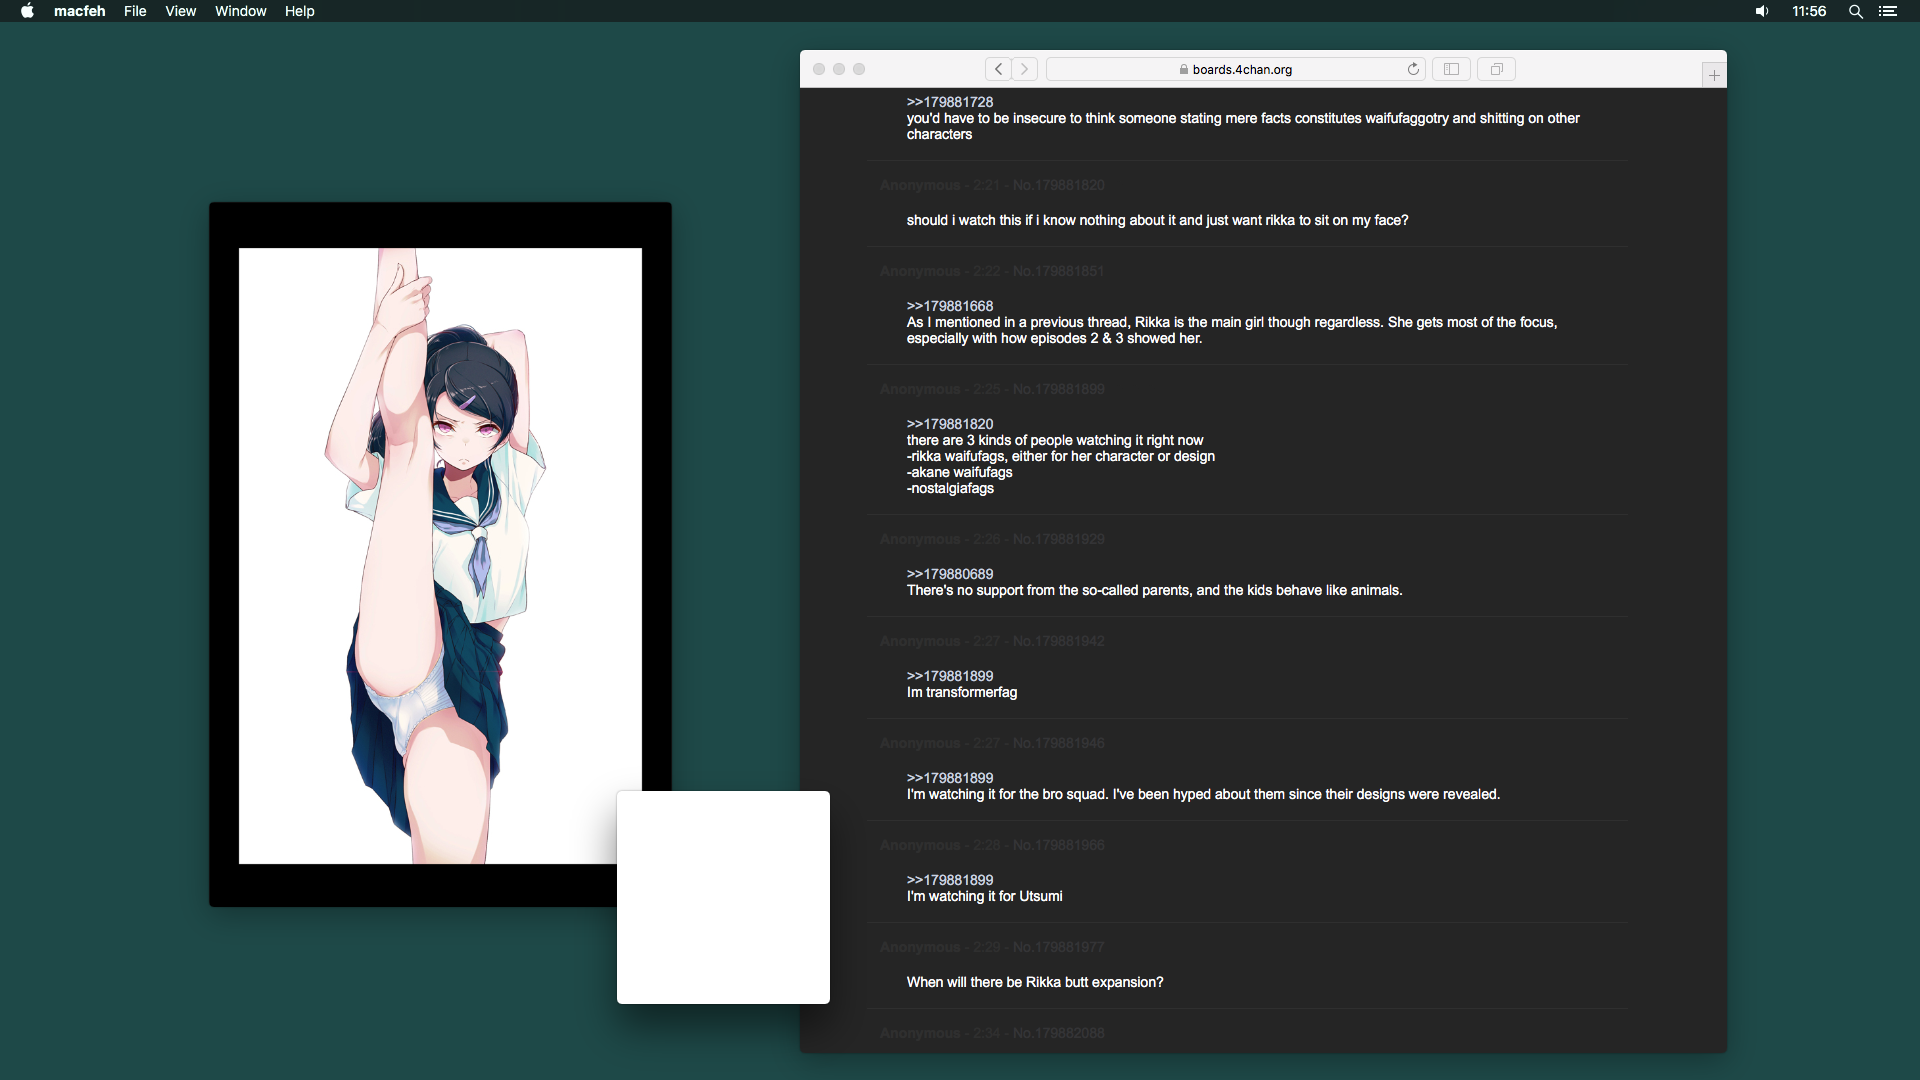Click text 'When will there be Rikka butt expansion?'
The height and width of the screenshot is (1080, 1920).
pos(1035,982)
